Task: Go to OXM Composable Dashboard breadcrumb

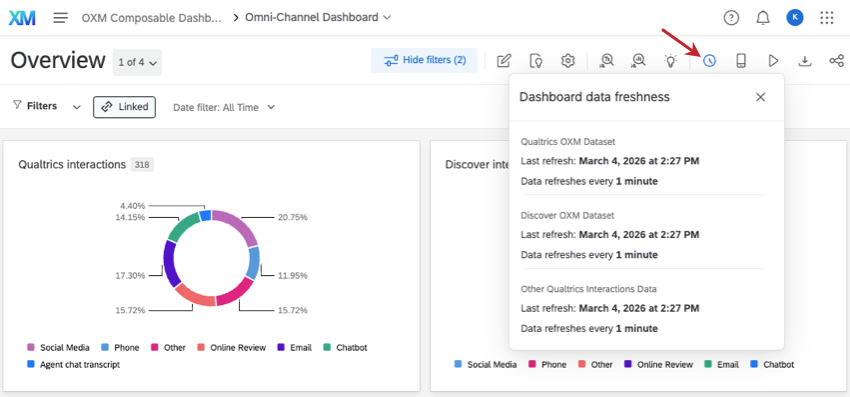Action: pyautogui.click(x=152, y=17)
